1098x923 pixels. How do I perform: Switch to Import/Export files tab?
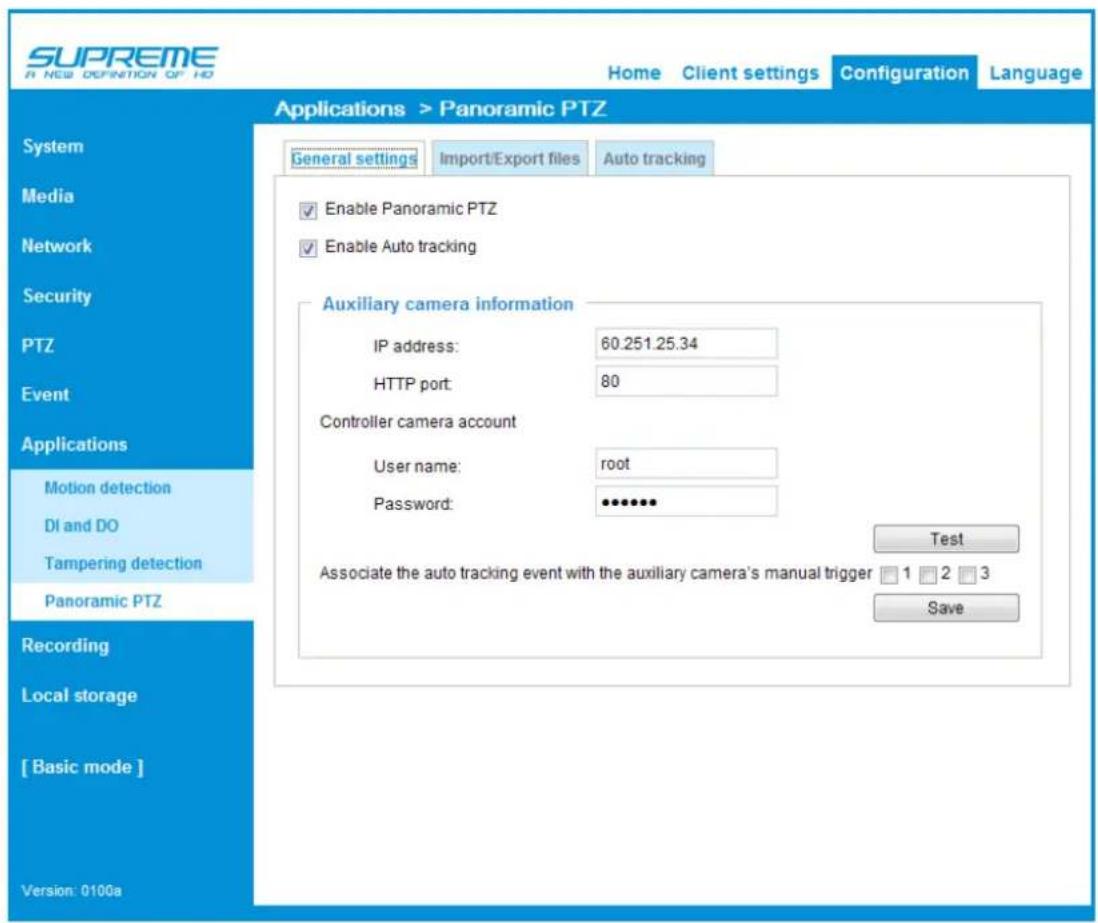pyautogui.click(x=509, y=158)
